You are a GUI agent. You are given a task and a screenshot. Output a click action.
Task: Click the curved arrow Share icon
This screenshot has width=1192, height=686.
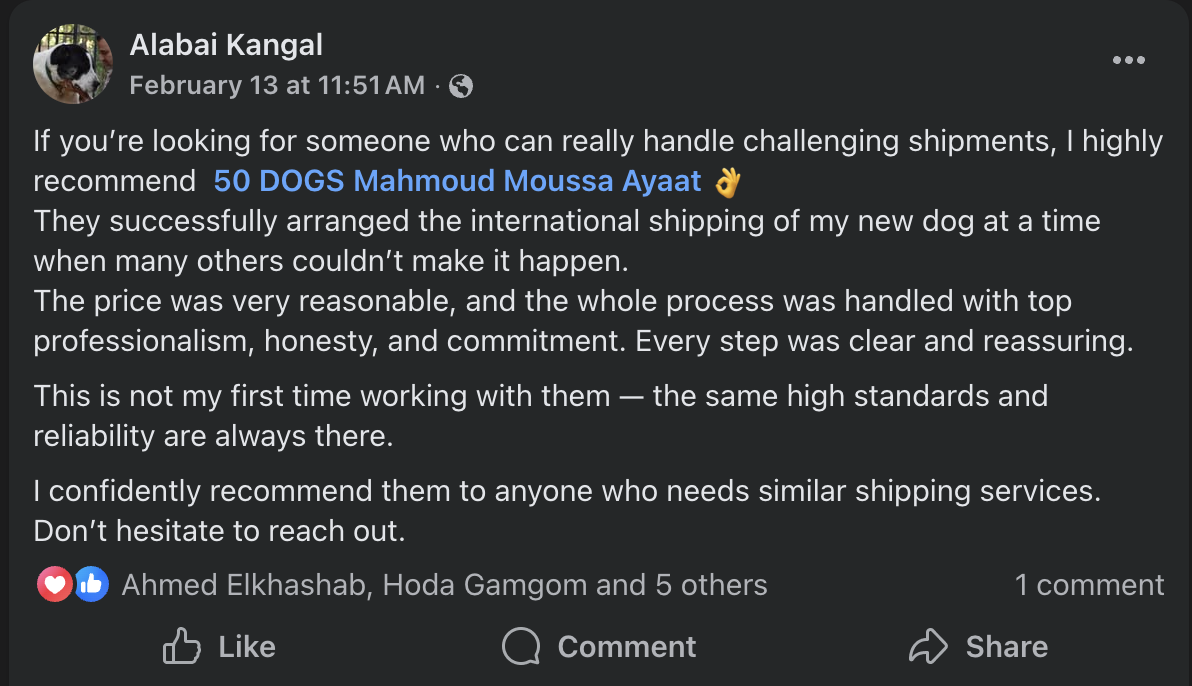(x=927, y=647)
